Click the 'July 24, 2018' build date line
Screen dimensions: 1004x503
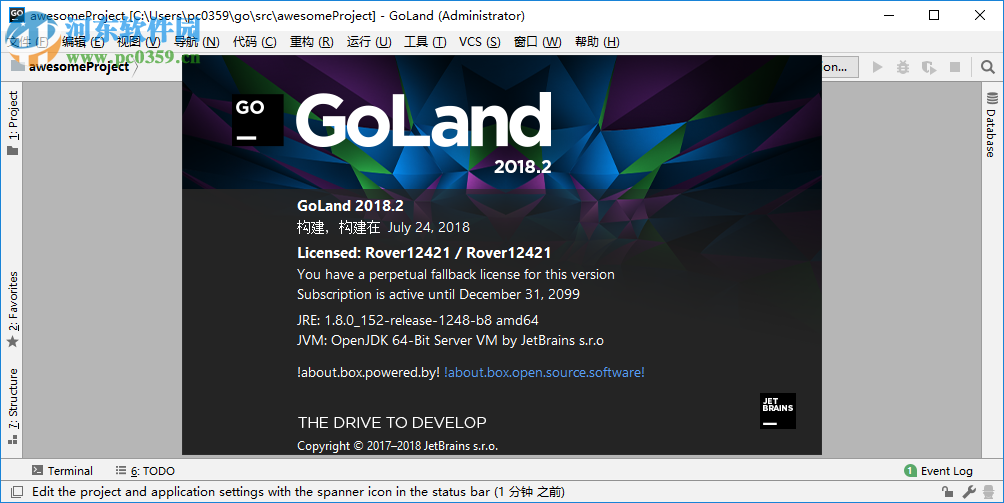384,227
